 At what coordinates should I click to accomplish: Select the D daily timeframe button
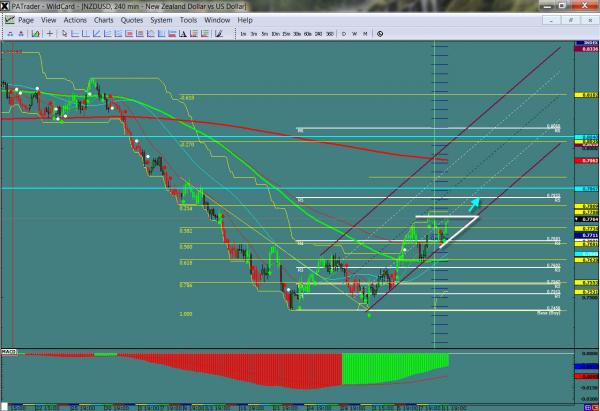344,34
